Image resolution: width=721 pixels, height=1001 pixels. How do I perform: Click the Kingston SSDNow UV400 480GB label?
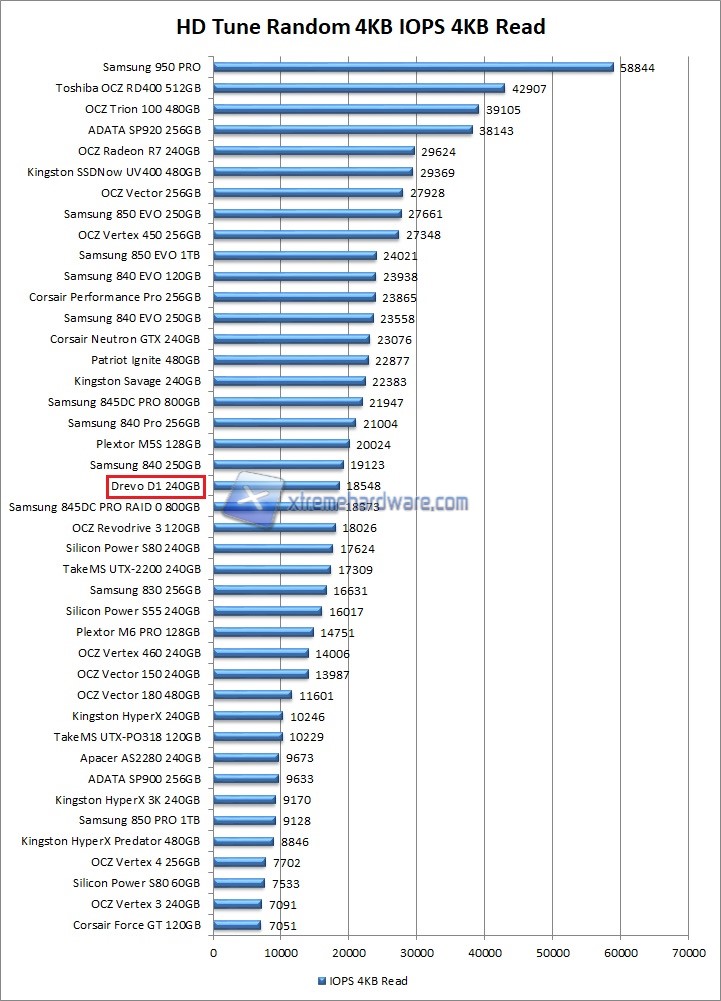(x=115, y=172)
